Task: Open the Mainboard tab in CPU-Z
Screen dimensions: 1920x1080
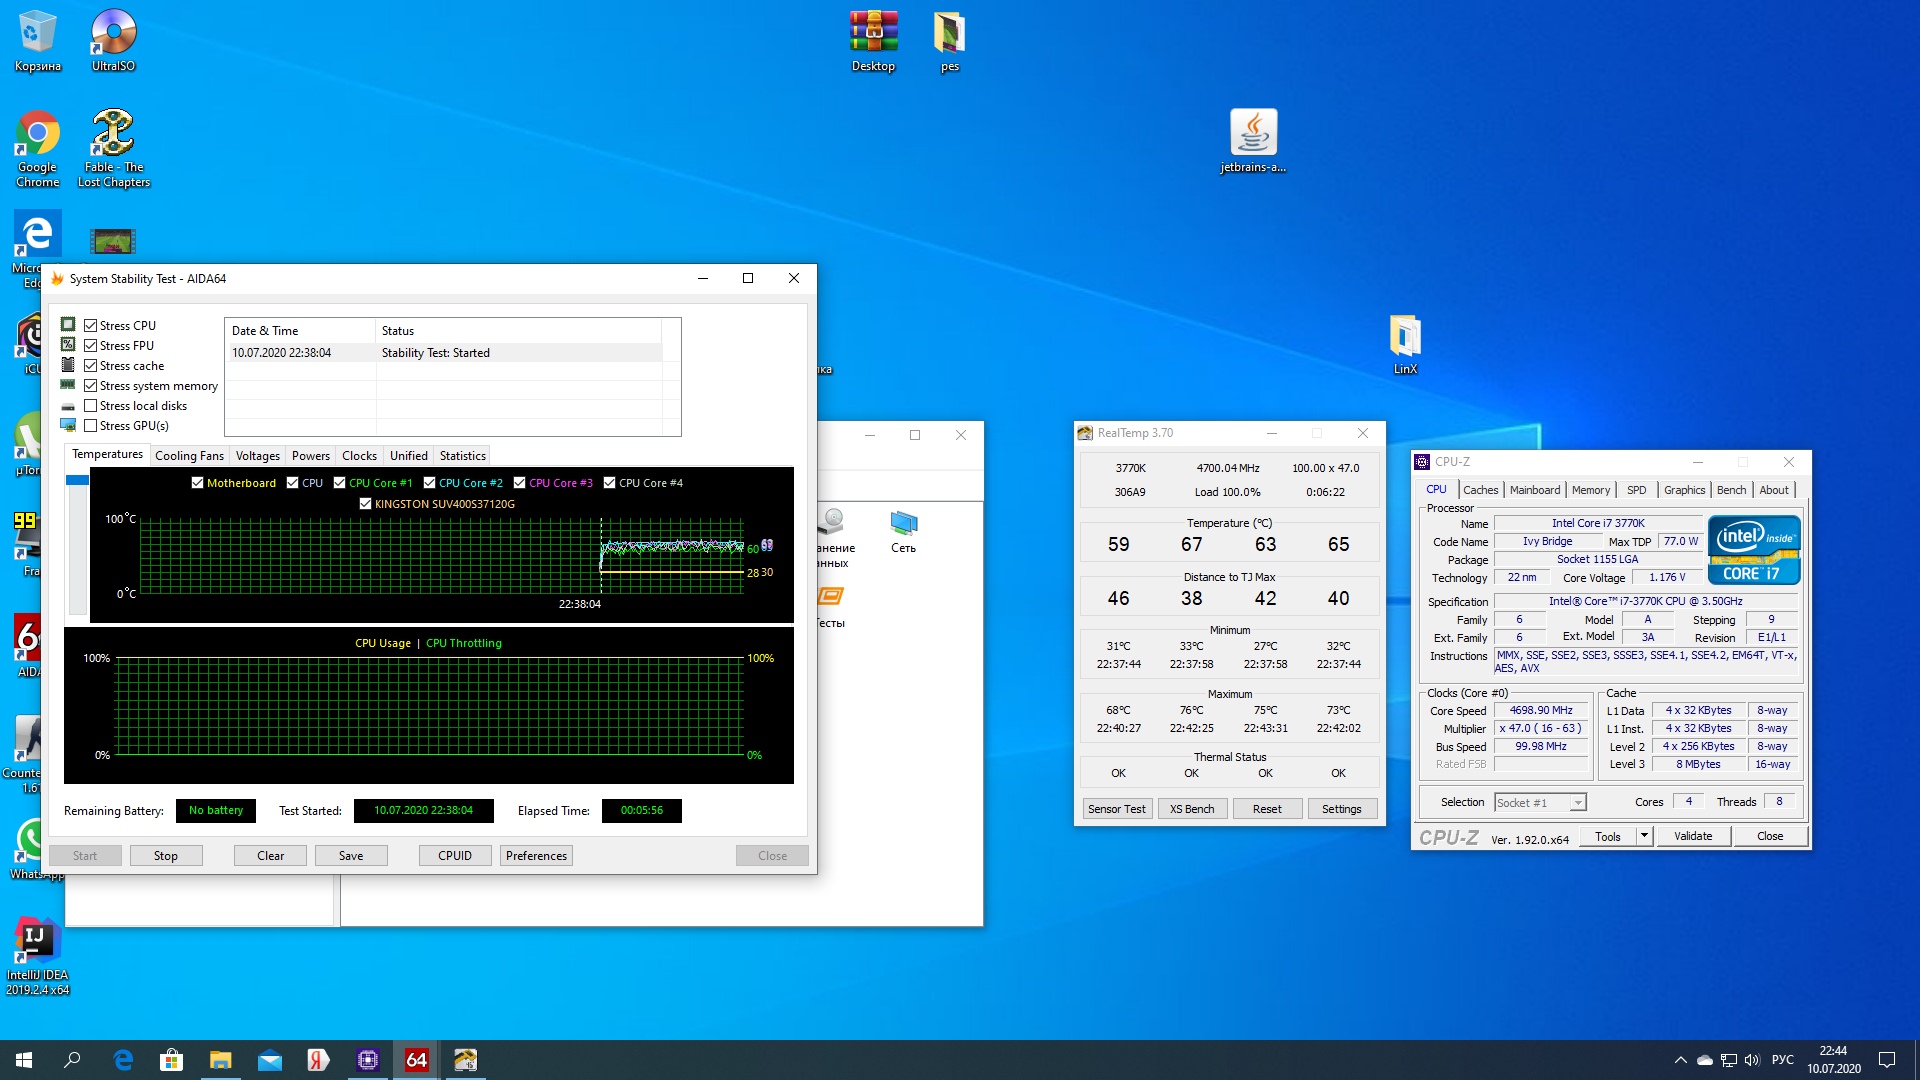Action: coord(1534,490)
